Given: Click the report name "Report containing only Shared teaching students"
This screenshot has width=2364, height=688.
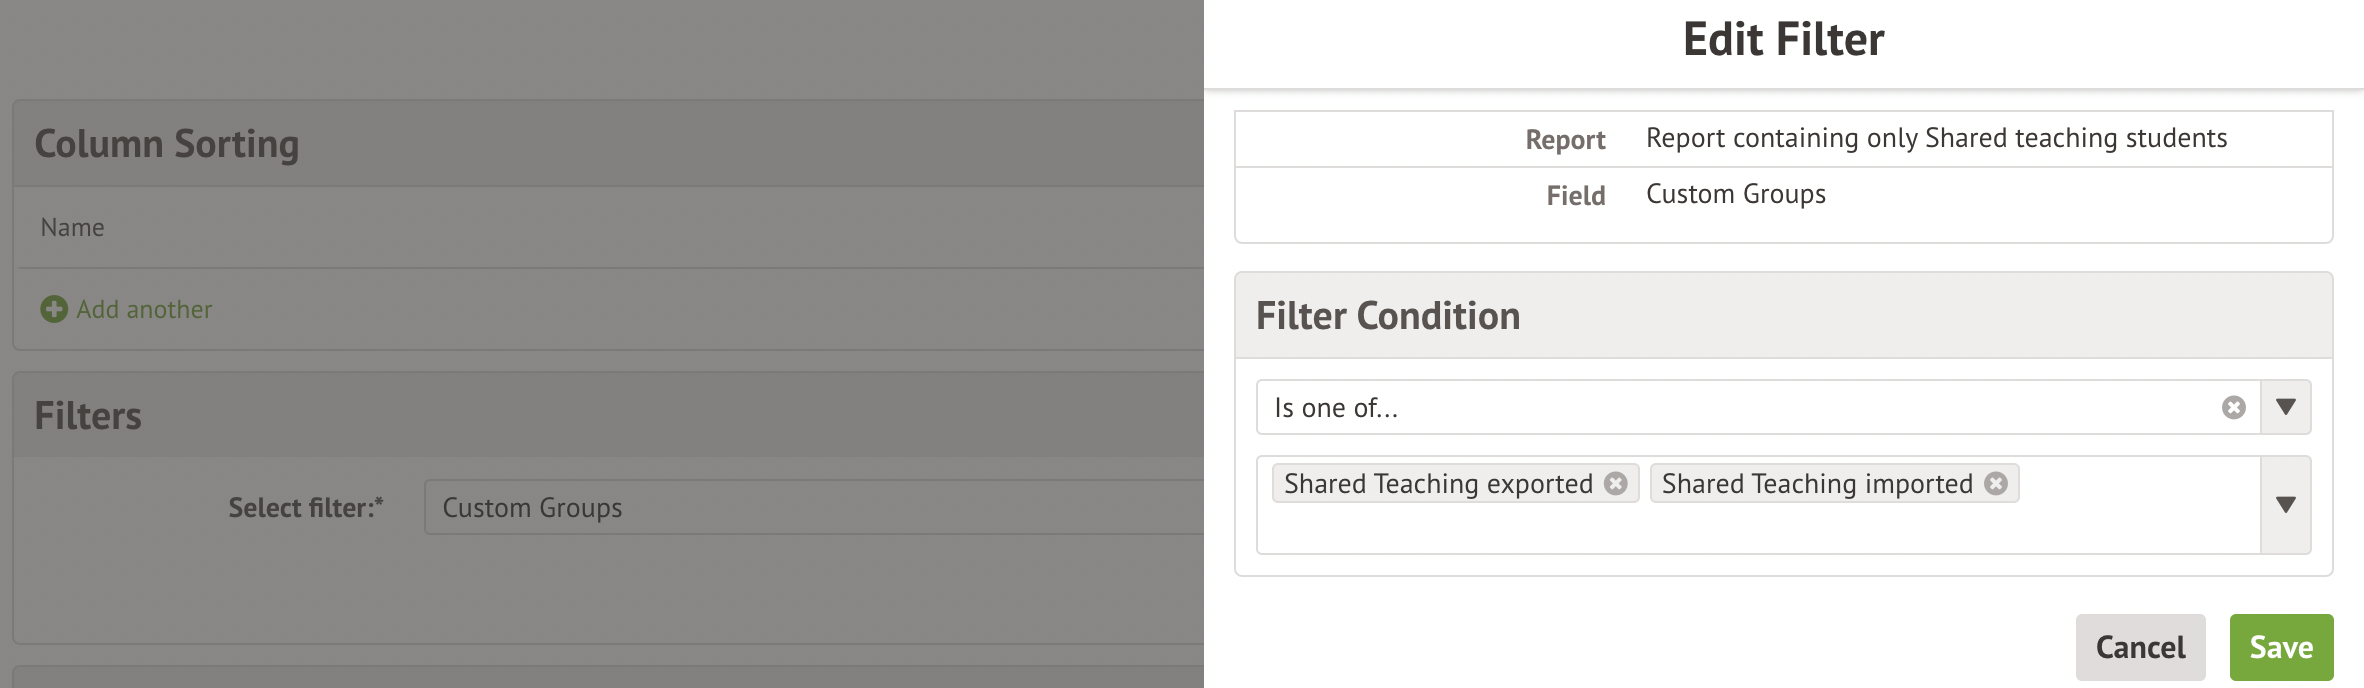Looking at the screenshot, I should tap(1936, 138).
